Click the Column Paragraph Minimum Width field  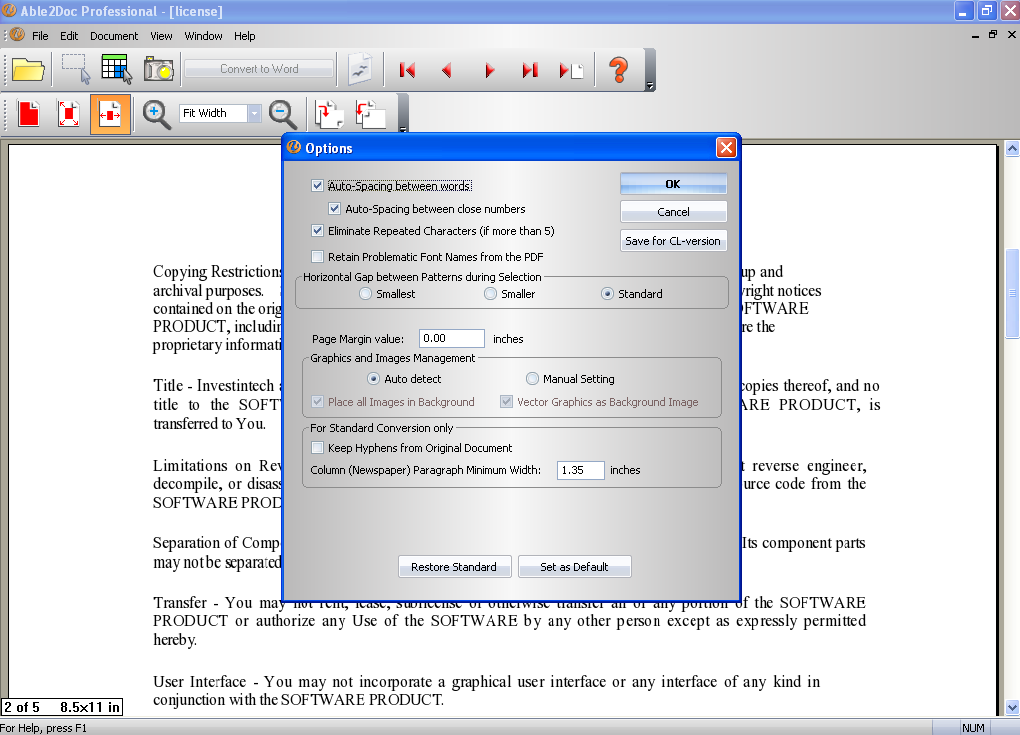(580, 470)
